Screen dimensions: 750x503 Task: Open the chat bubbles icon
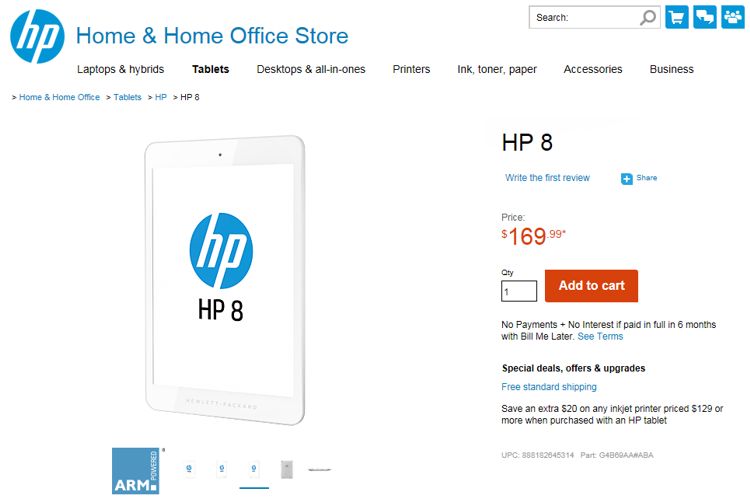point(705,18)
